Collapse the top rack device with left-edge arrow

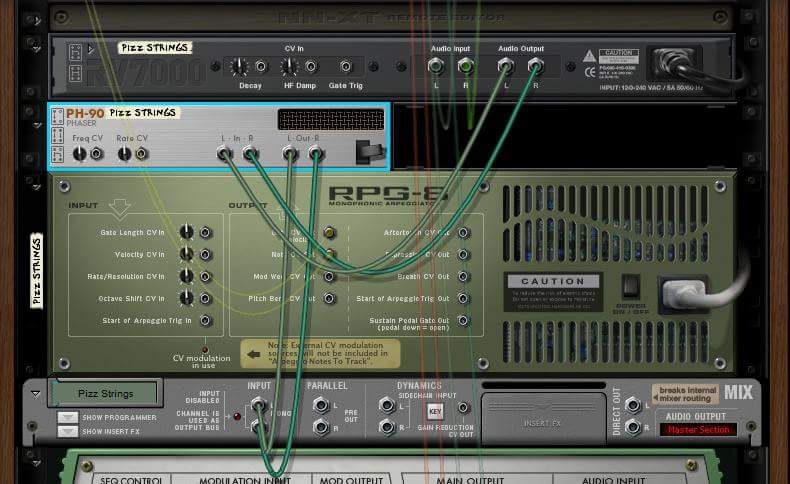coord(37,21)
